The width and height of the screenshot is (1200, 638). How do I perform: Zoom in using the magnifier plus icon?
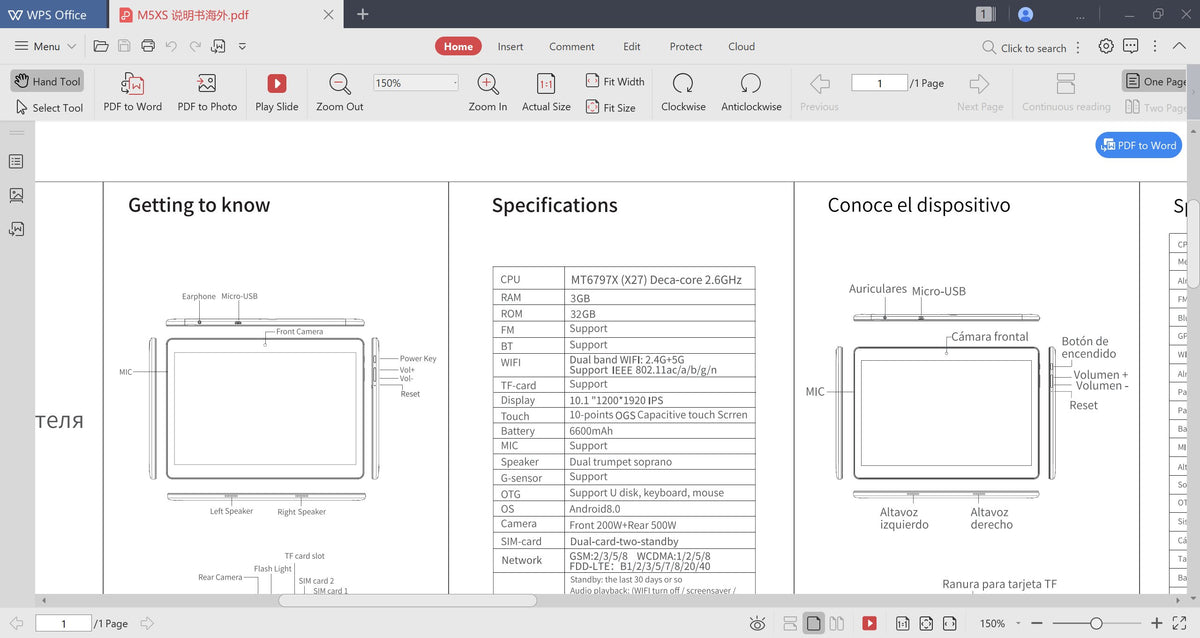[x=487, y=85]
